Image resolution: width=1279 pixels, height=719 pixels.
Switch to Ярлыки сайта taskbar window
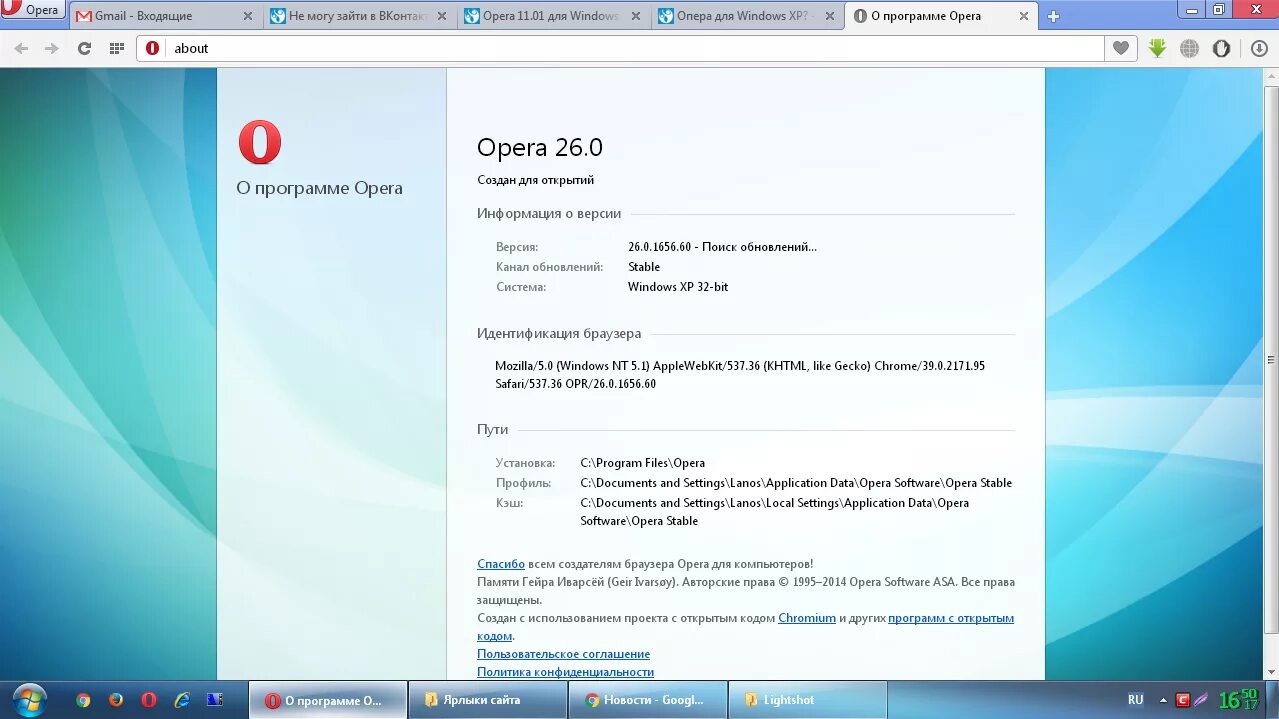487,700
